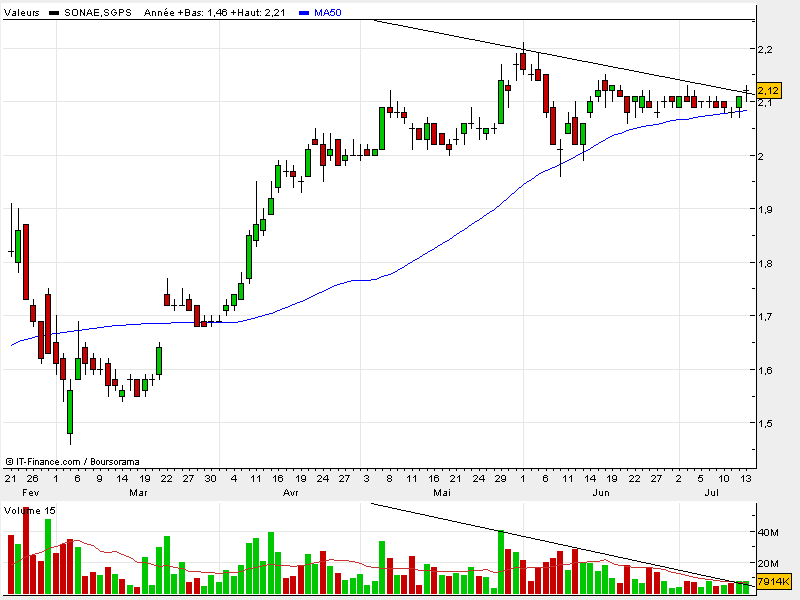The image size is (800, 600).
Task: Click the date label 29 on time axis
Action: (501, 479)
